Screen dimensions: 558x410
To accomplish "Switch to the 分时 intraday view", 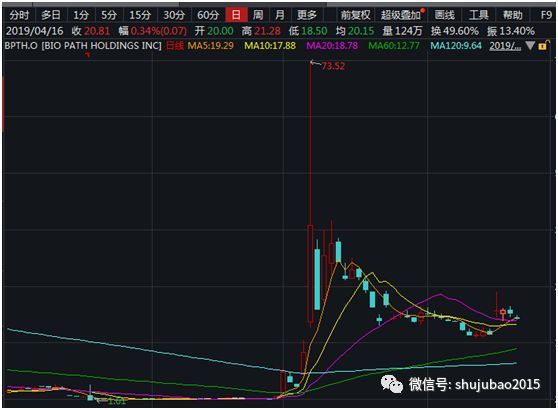I will 19,15.
